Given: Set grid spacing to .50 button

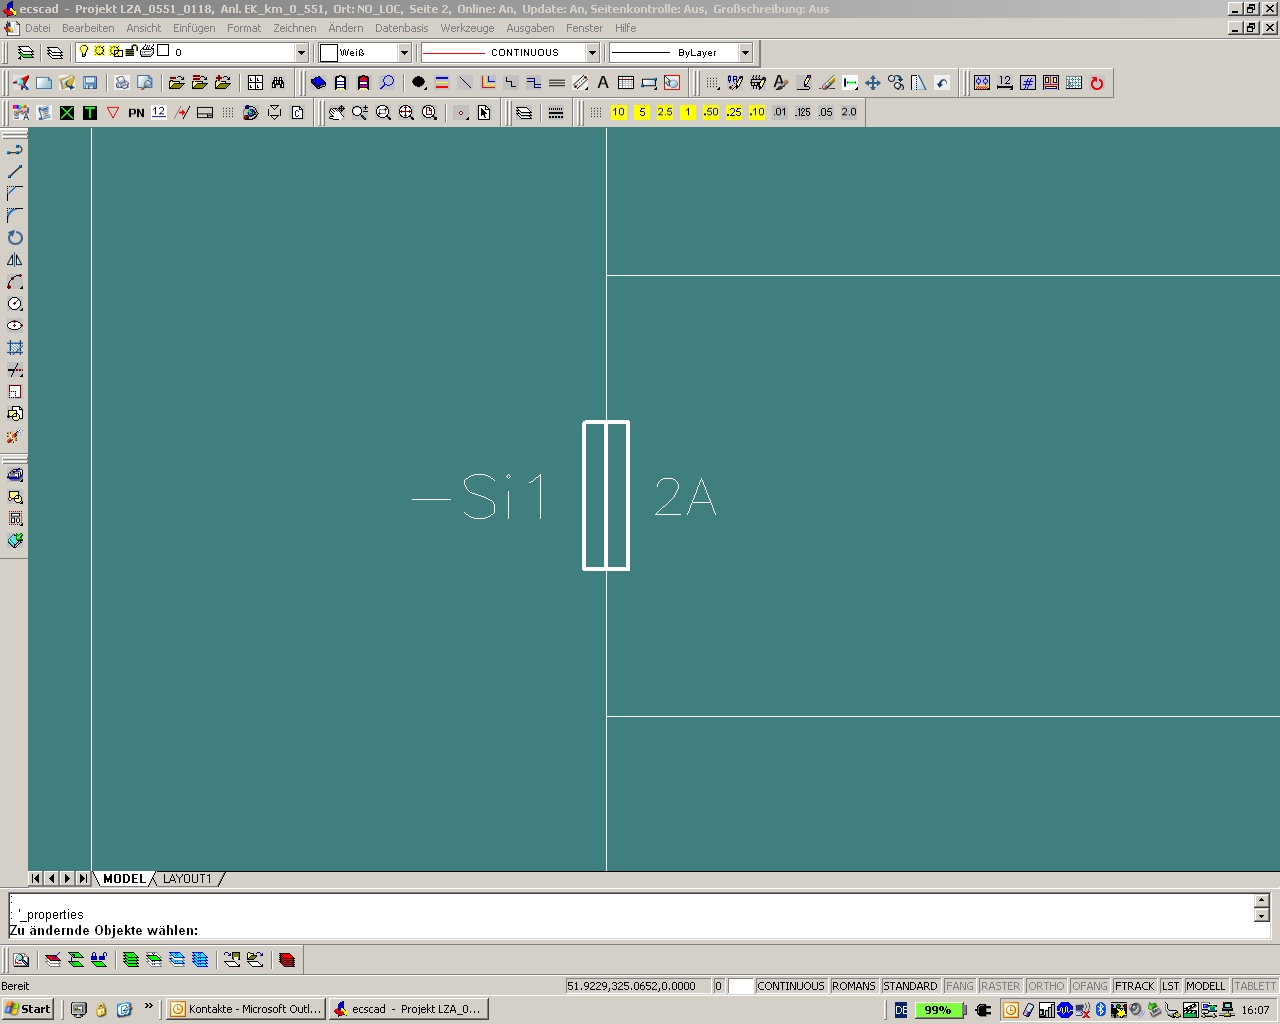Looking at the screenshot, I should (x=711, y=113).
